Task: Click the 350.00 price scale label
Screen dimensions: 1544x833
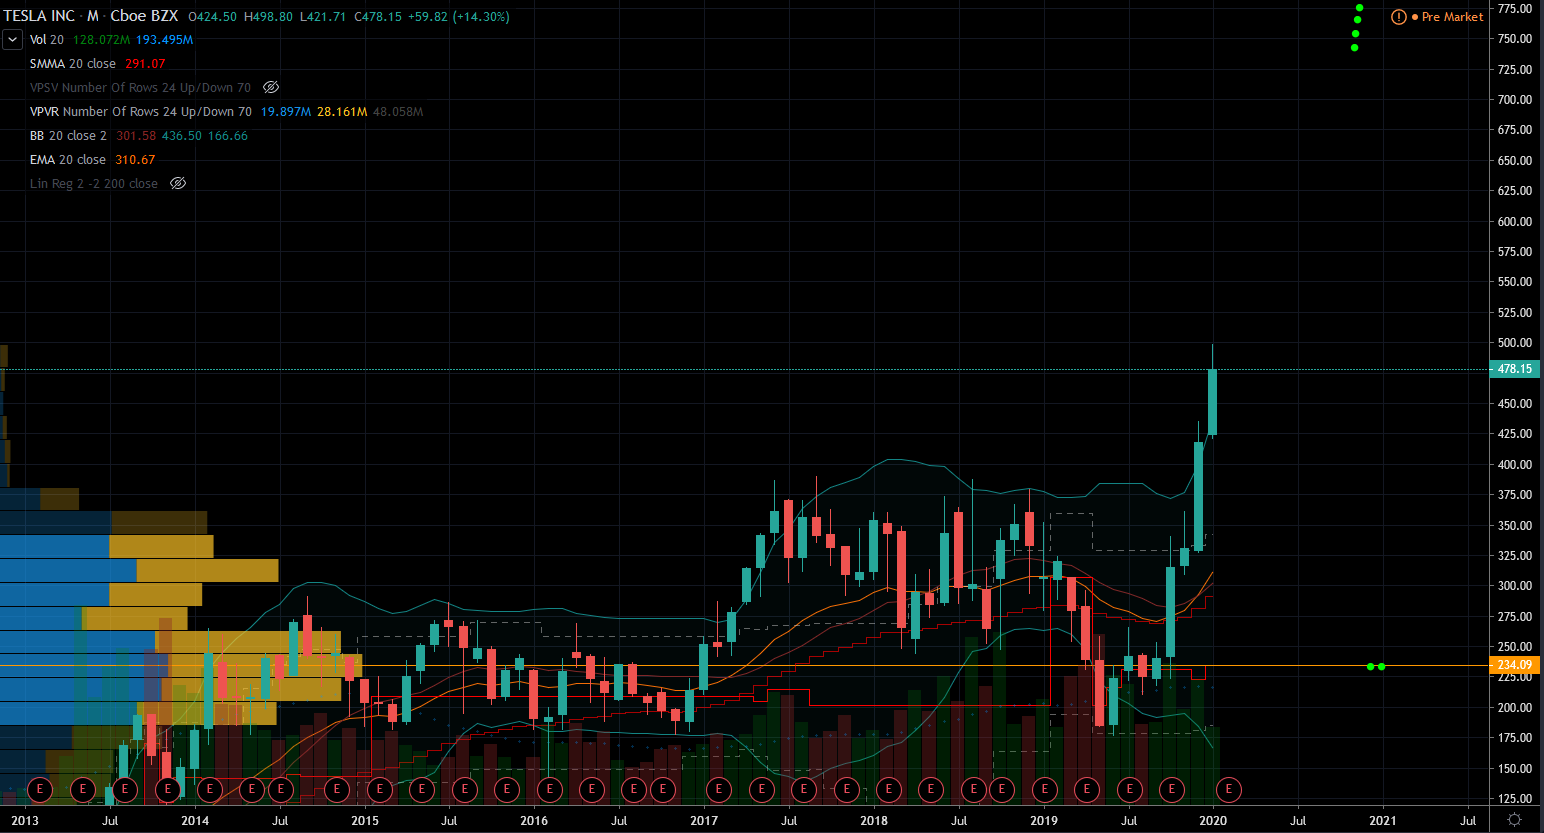Action: coord(1515,526)
